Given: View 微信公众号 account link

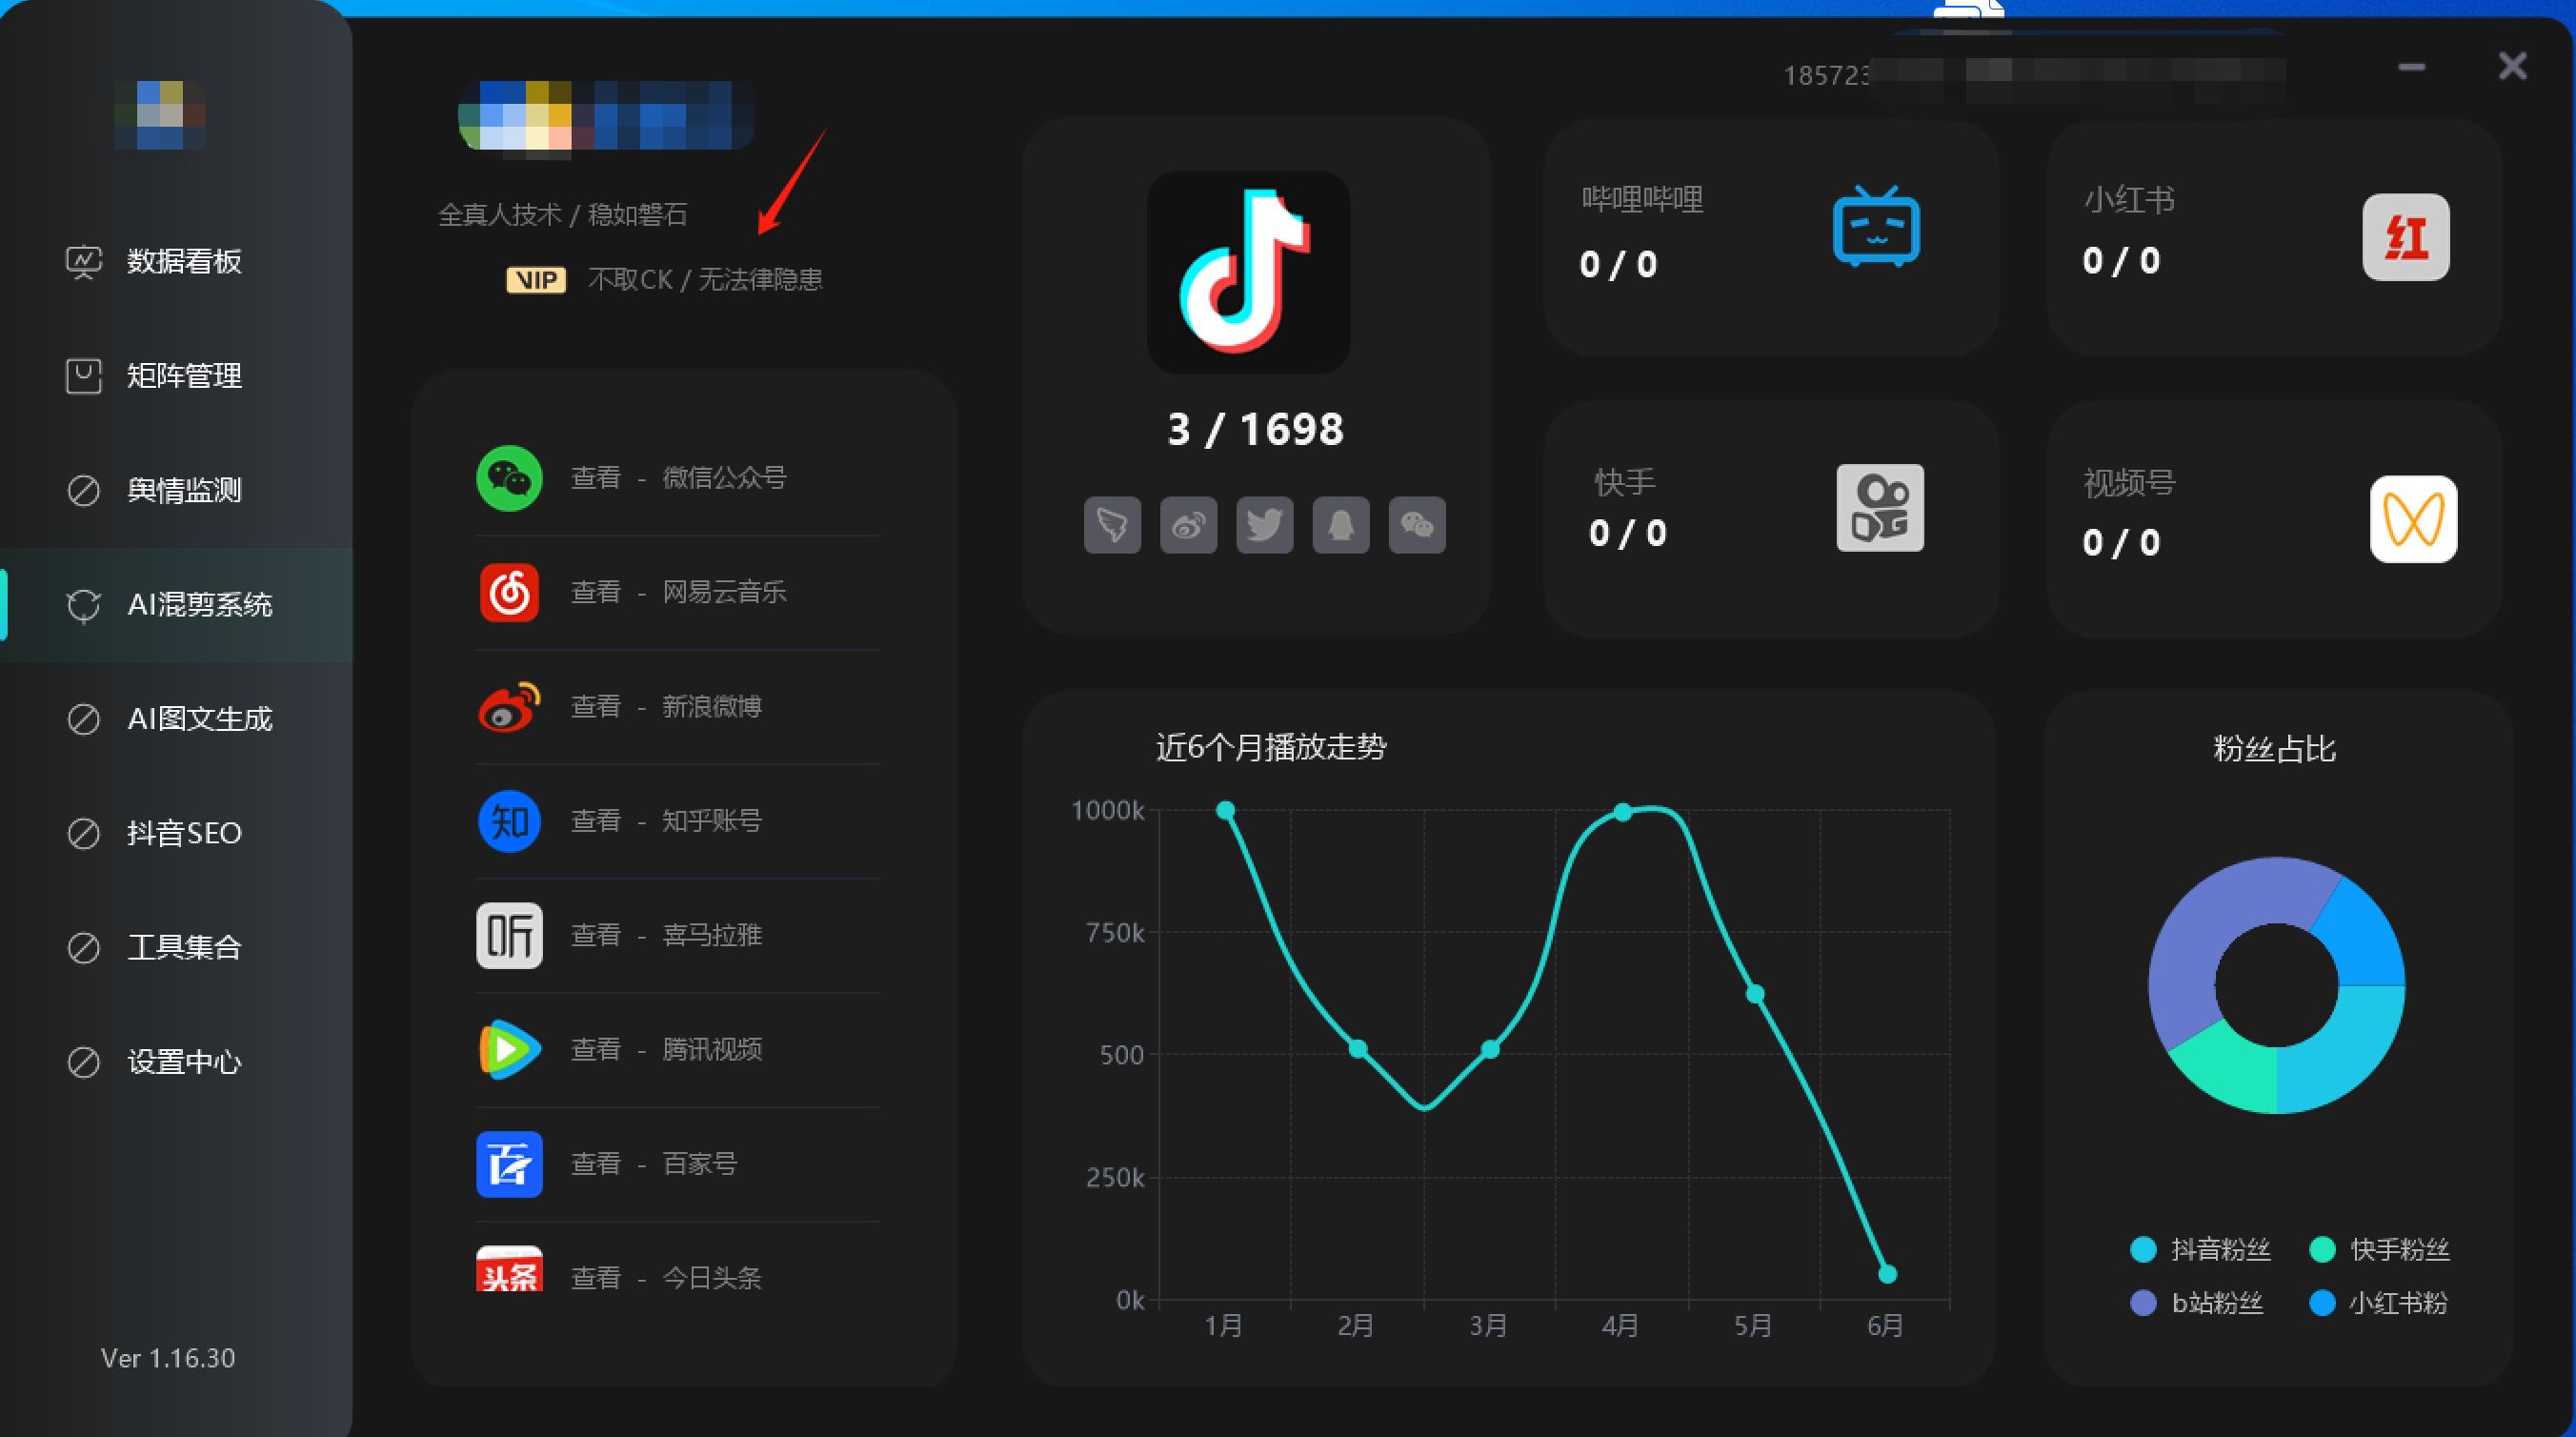Looking at the screenshot, I should click(x=678, y=478).
